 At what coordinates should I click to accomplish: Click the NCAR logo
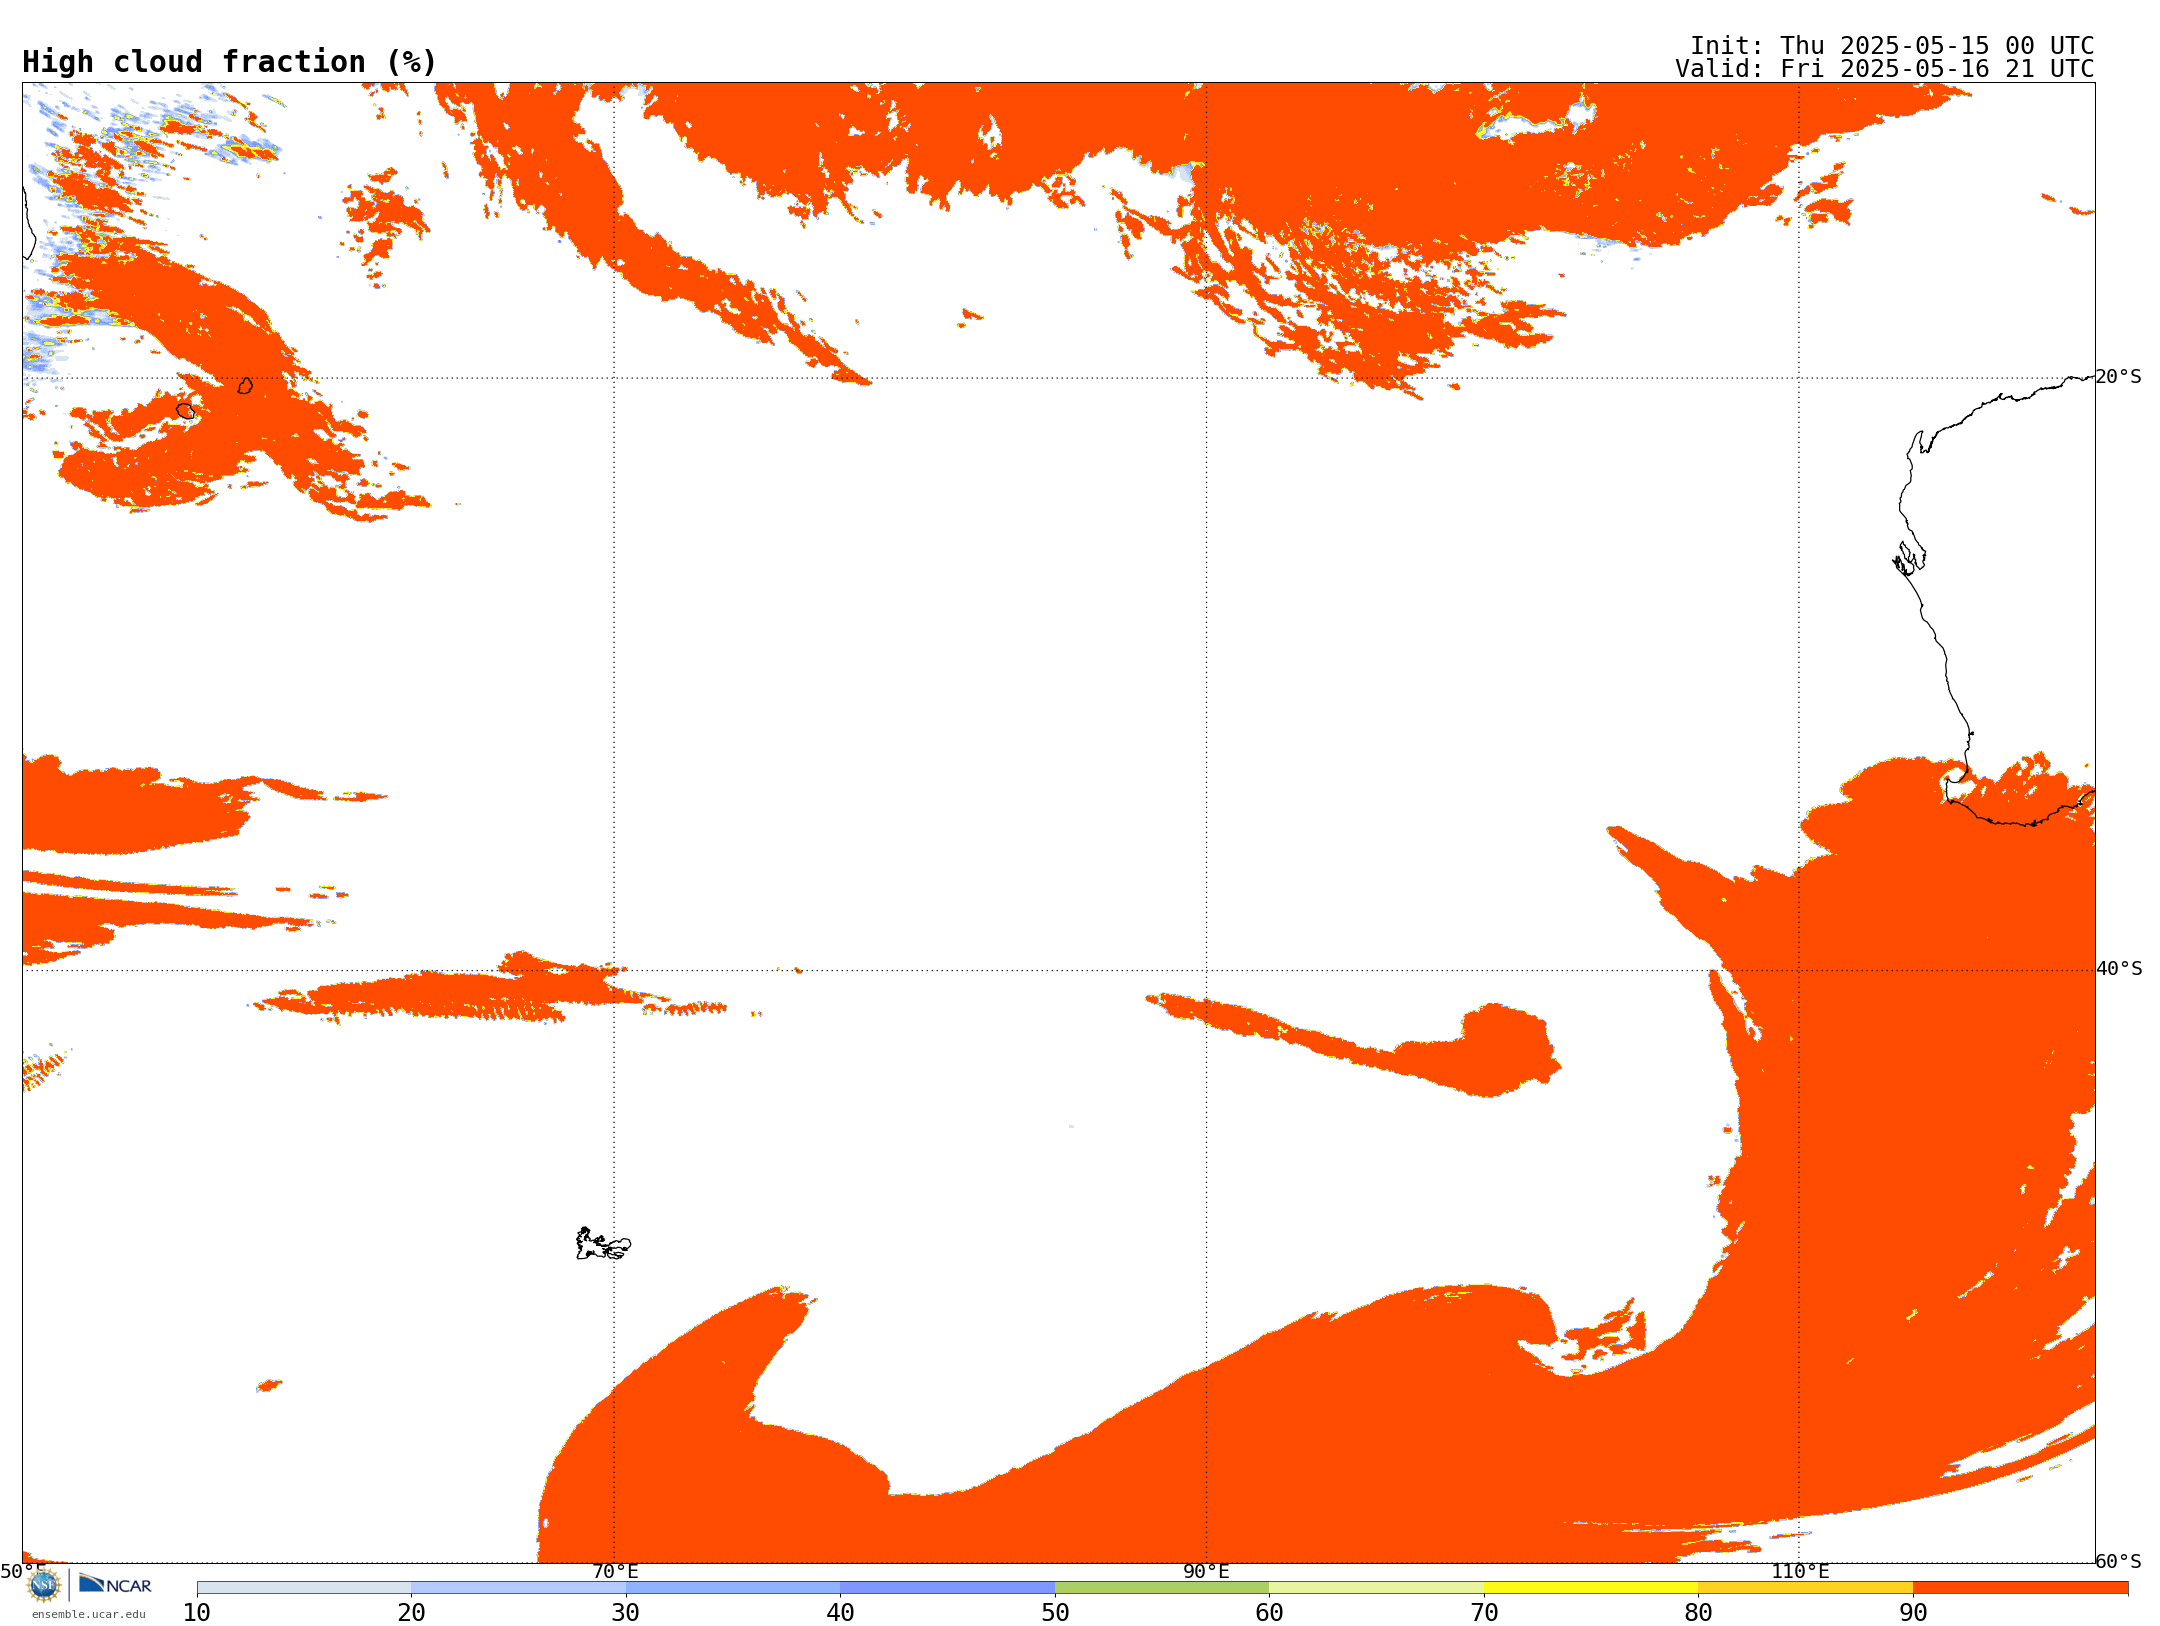(x=115, y=1584)
